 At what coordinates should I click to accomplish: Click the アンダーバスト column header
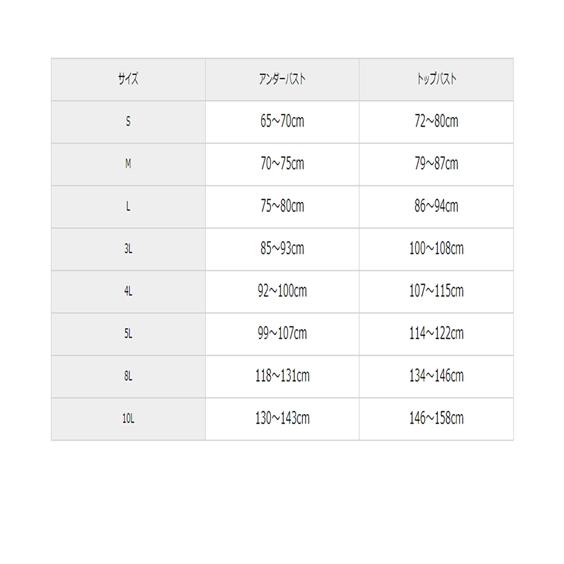pos(282,79)
